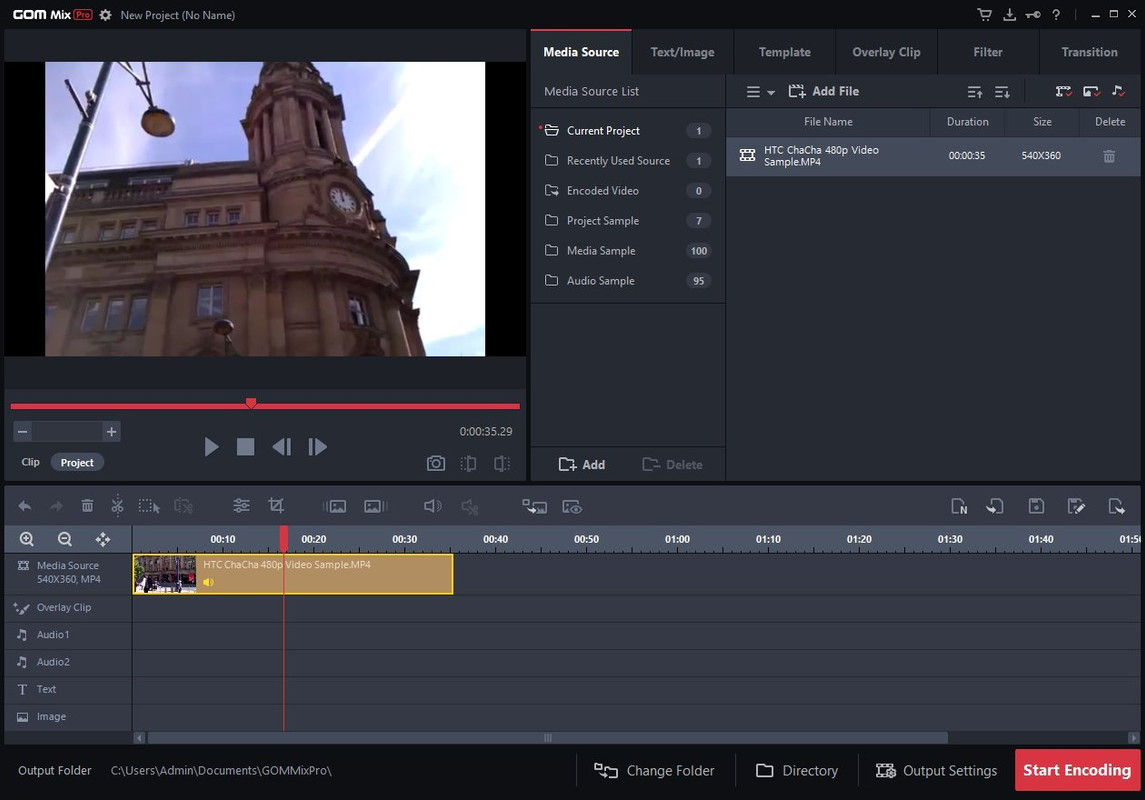Expand the list view dropdown beside Add File
The width and height of the screenshot is (1145, 800).
tap(760, 92)
